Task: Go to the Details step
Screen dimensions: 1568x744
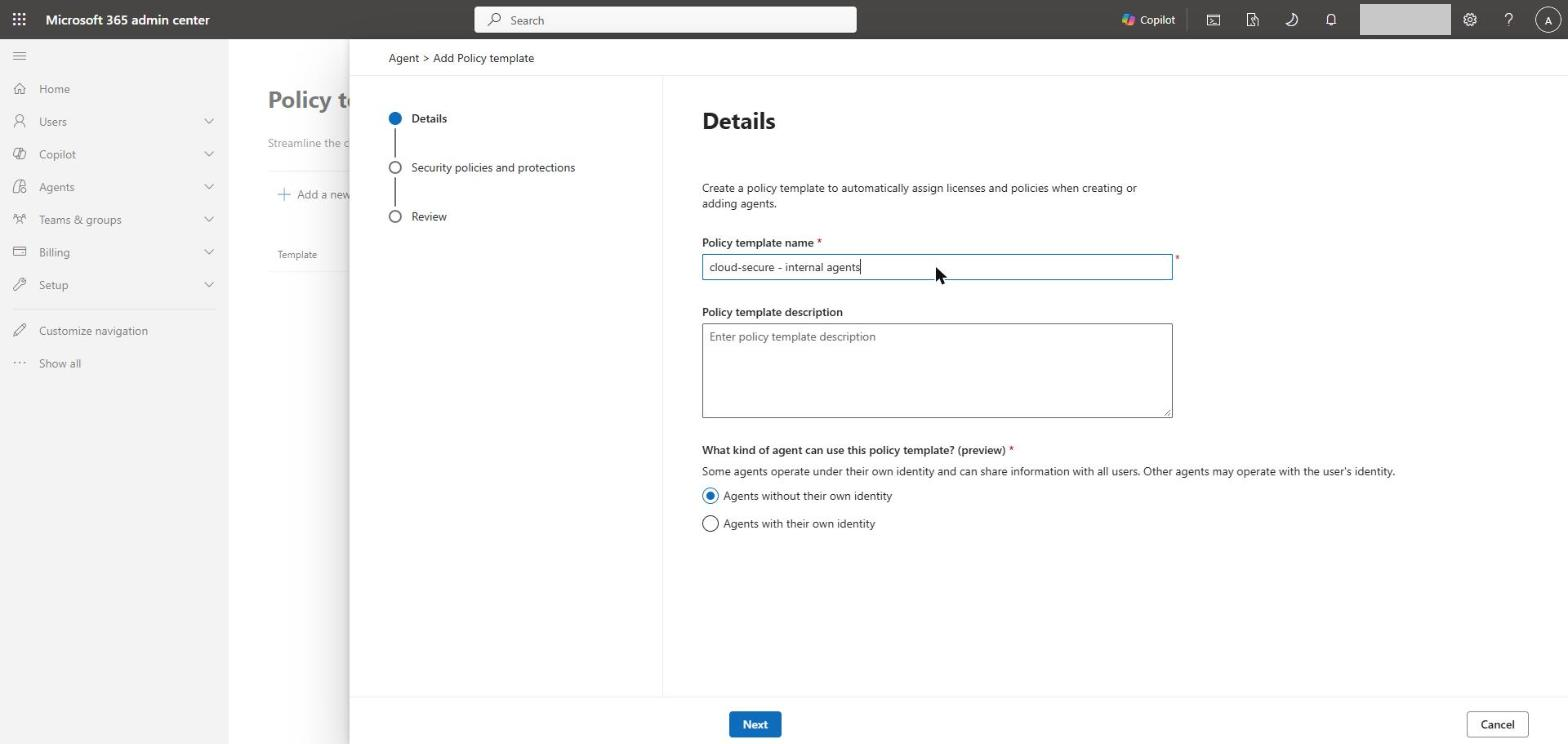Action: 418,118
